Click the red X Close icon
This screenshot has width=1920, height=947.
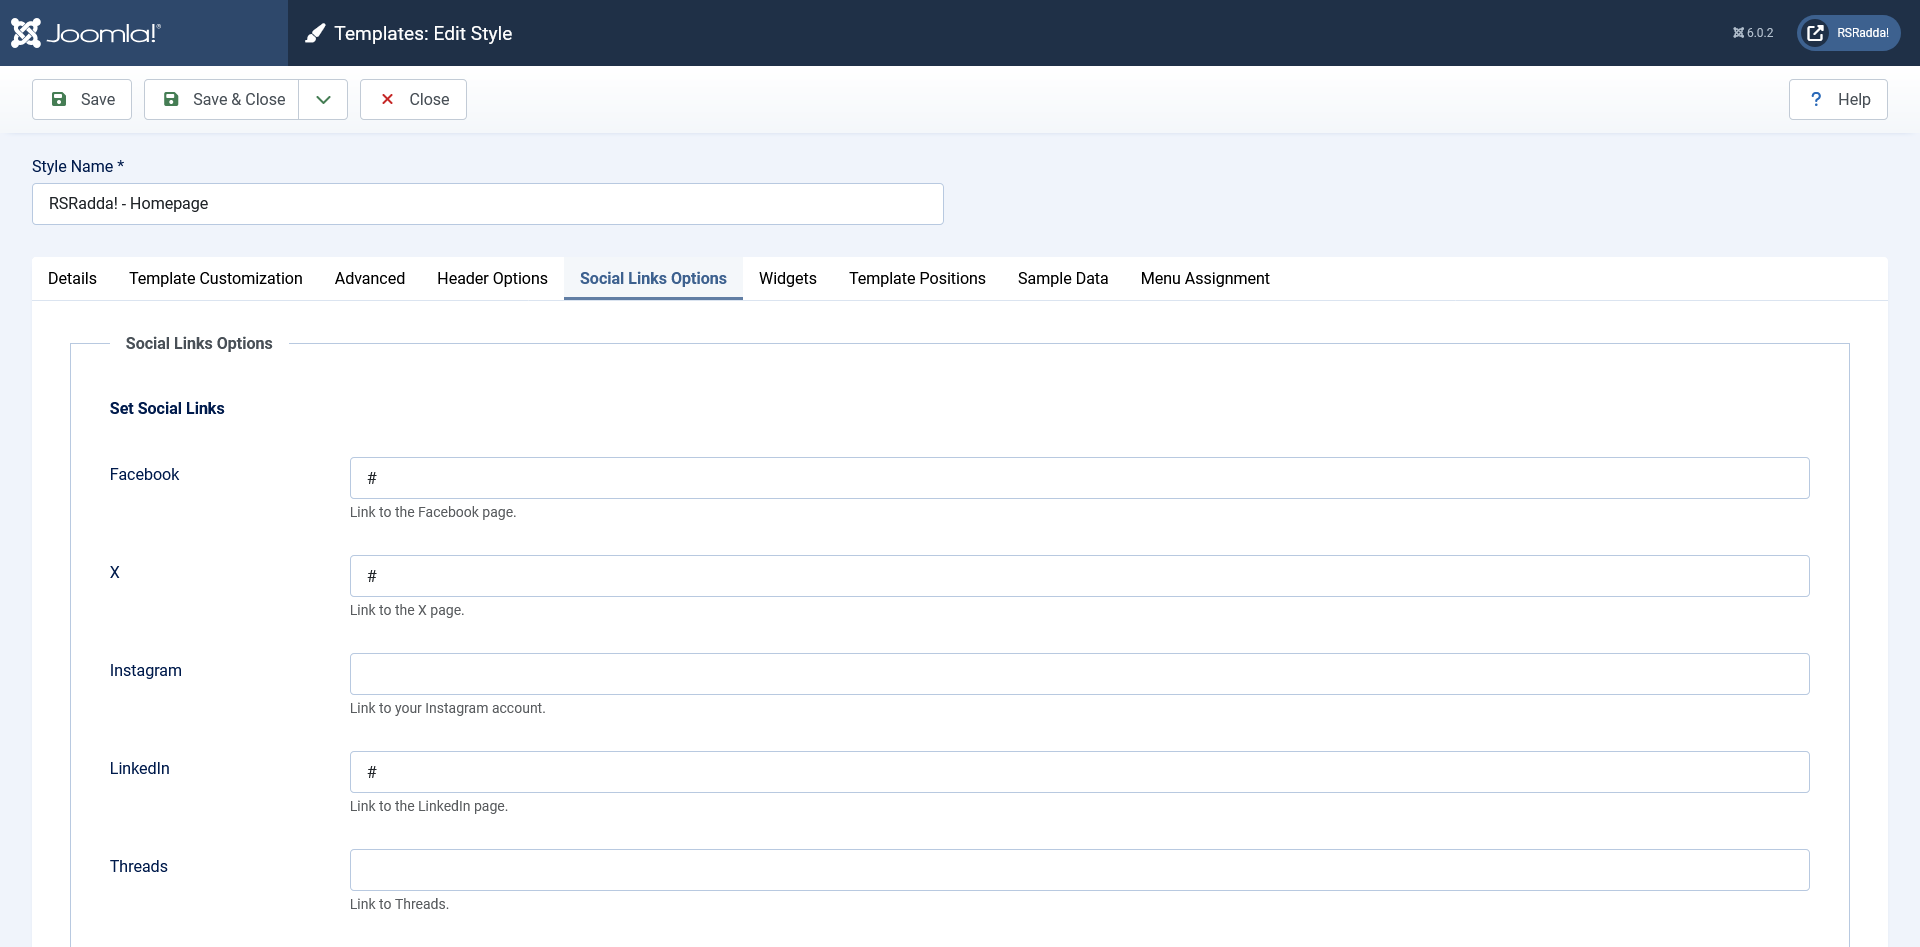(388, 99)
